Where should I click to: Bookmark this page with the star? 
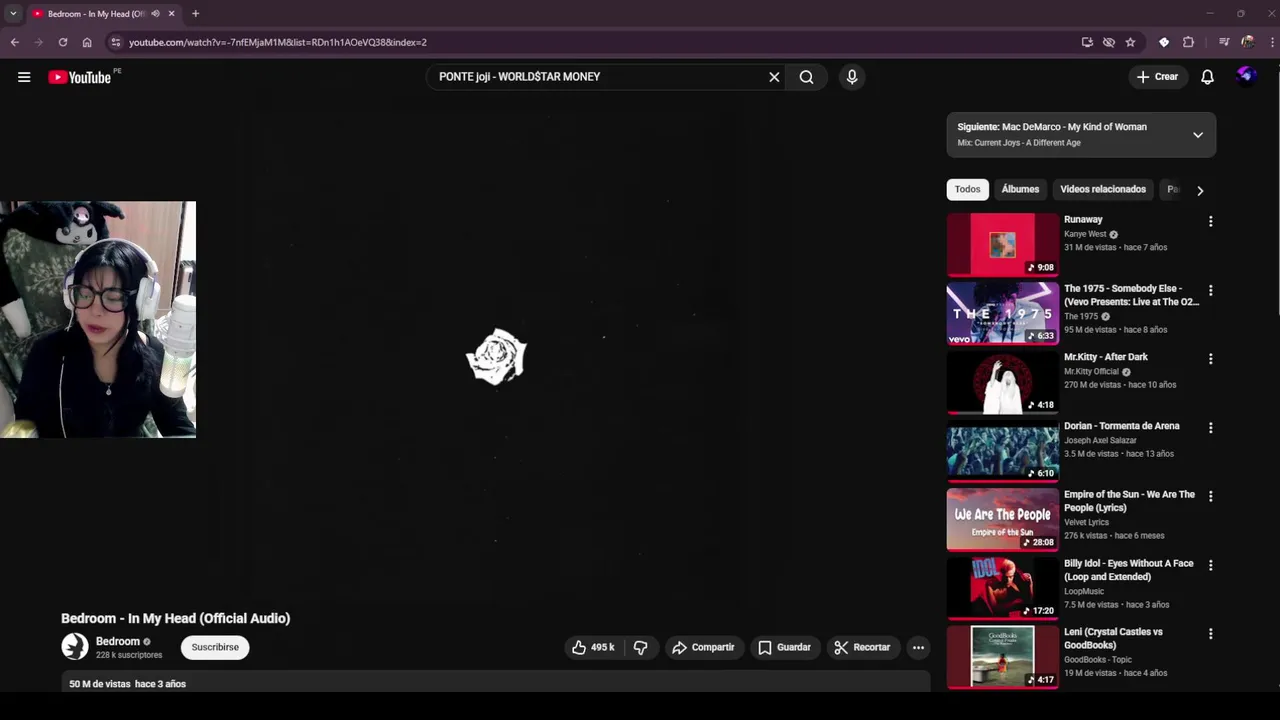click(1130, 42)
